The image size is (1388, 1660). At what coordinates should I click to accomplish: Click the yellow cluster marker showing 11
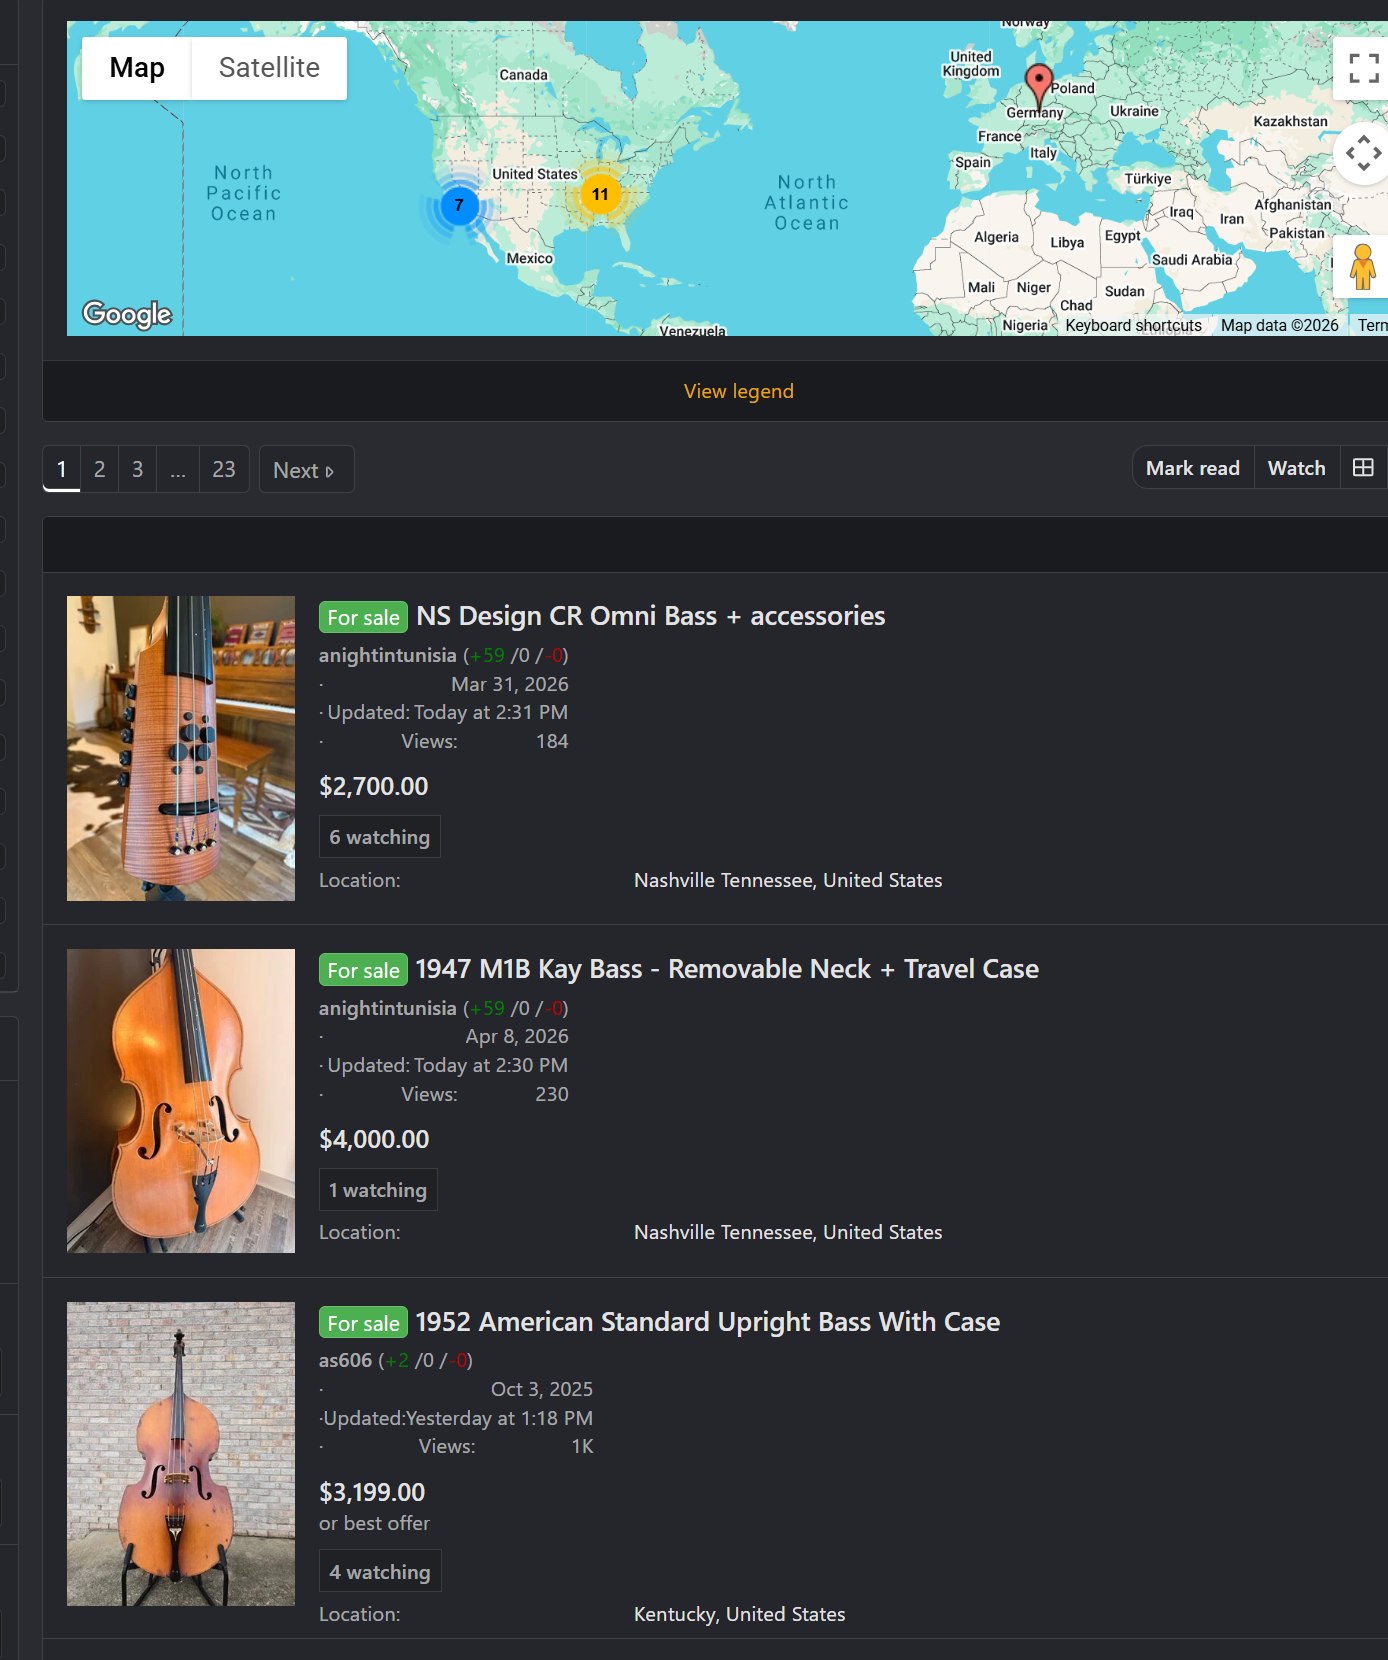(600, 194)
